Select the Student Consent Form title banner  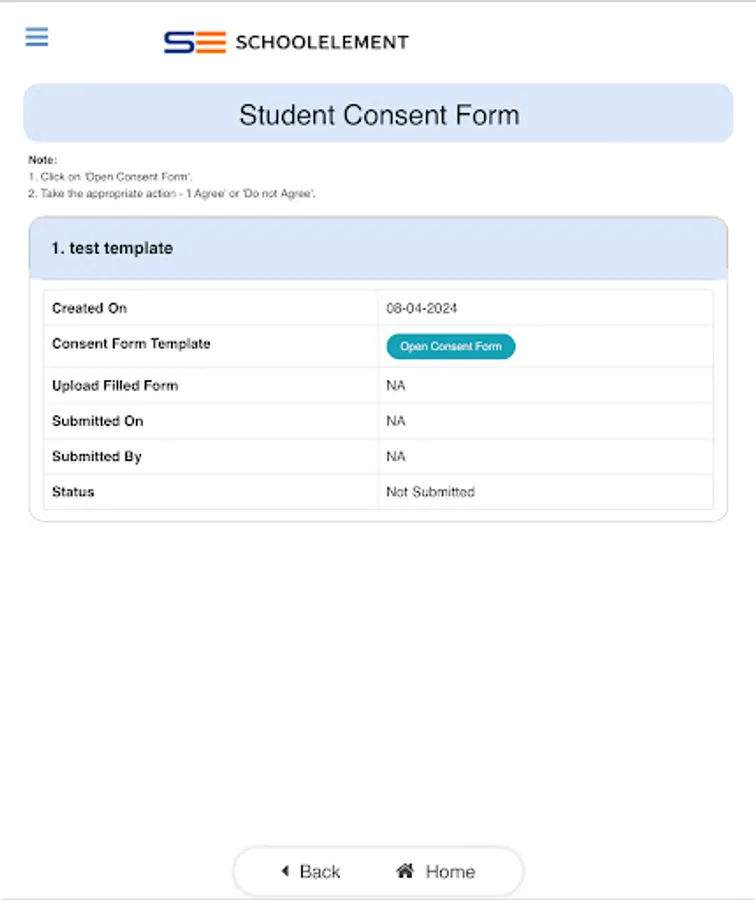tap(378, 114)
